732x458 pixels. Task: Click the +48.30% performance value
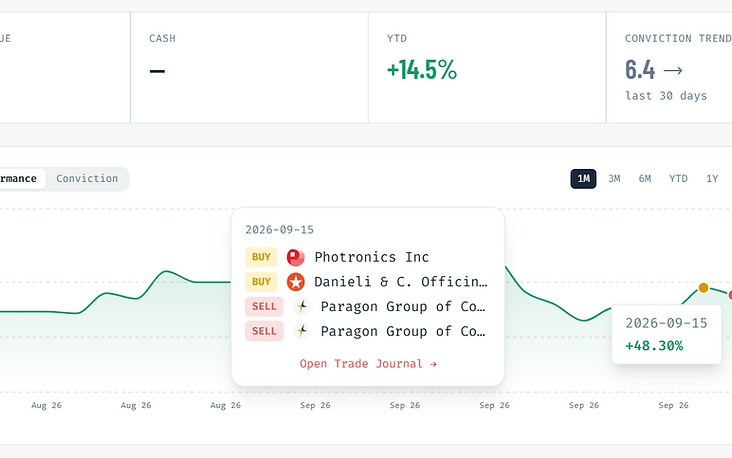point(654,346)
